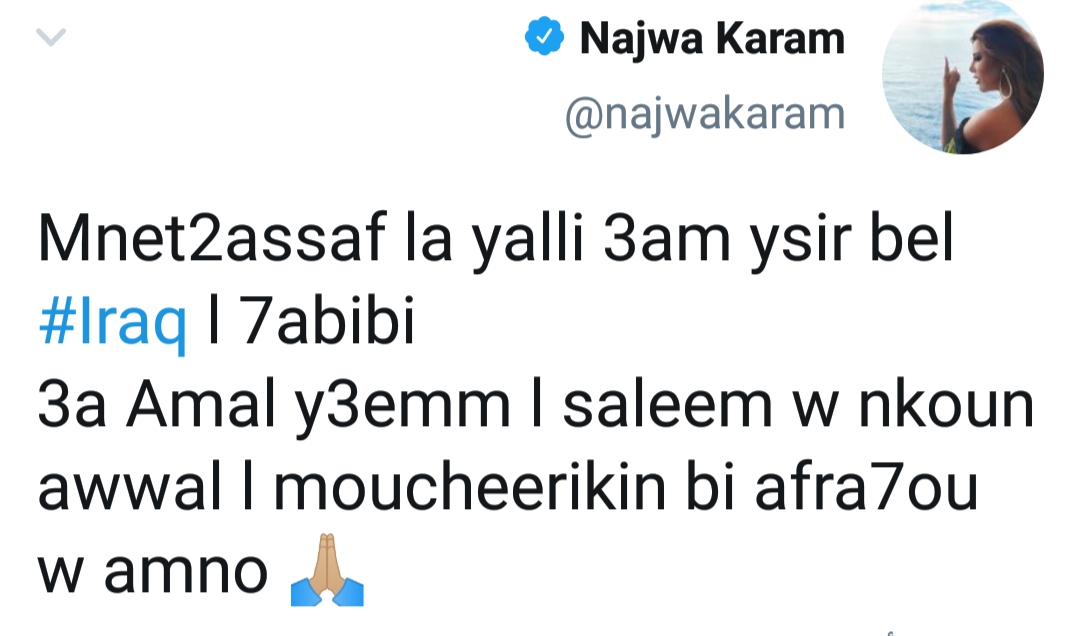Click the @najwakaram handle
The height and width of the screenshot is (636, 1079).
(x=705, y=114)
